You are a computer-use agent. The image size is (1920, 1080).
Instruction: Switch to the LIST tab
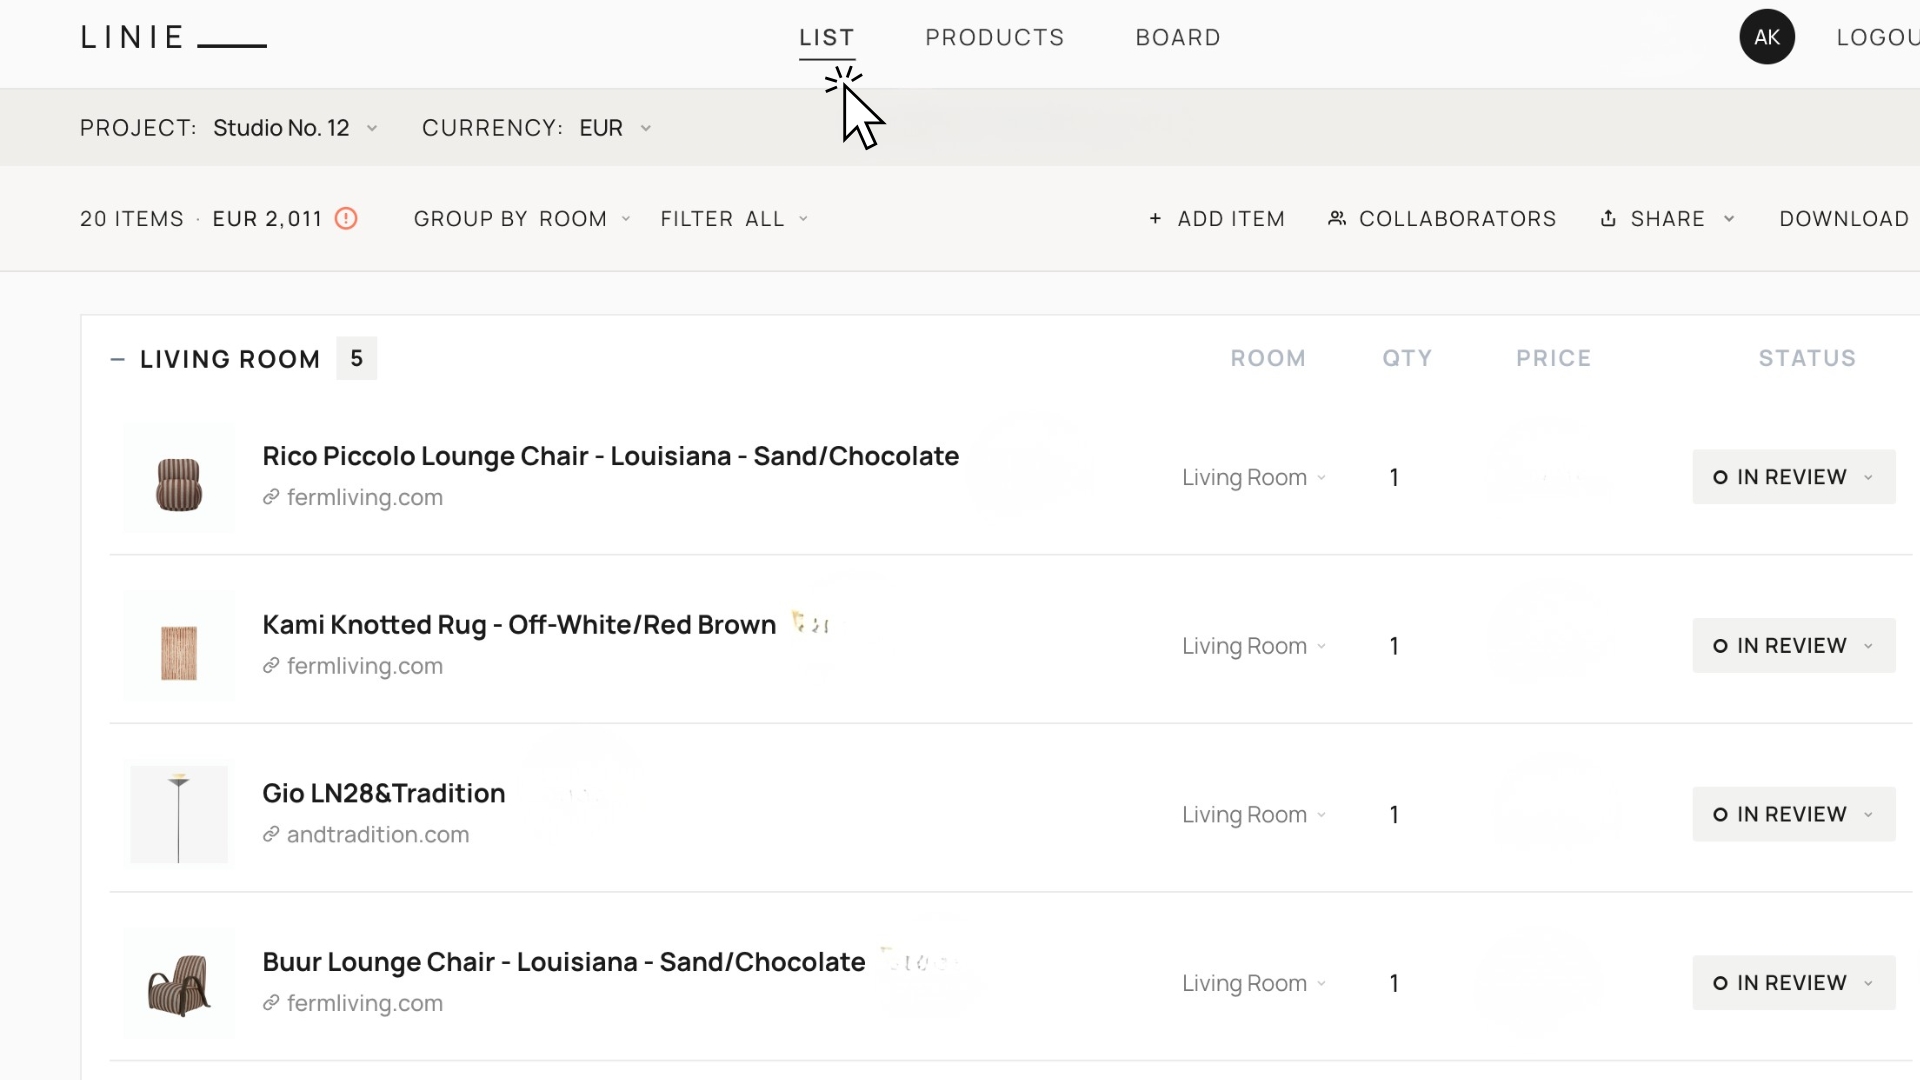click(x=827, y=38)
